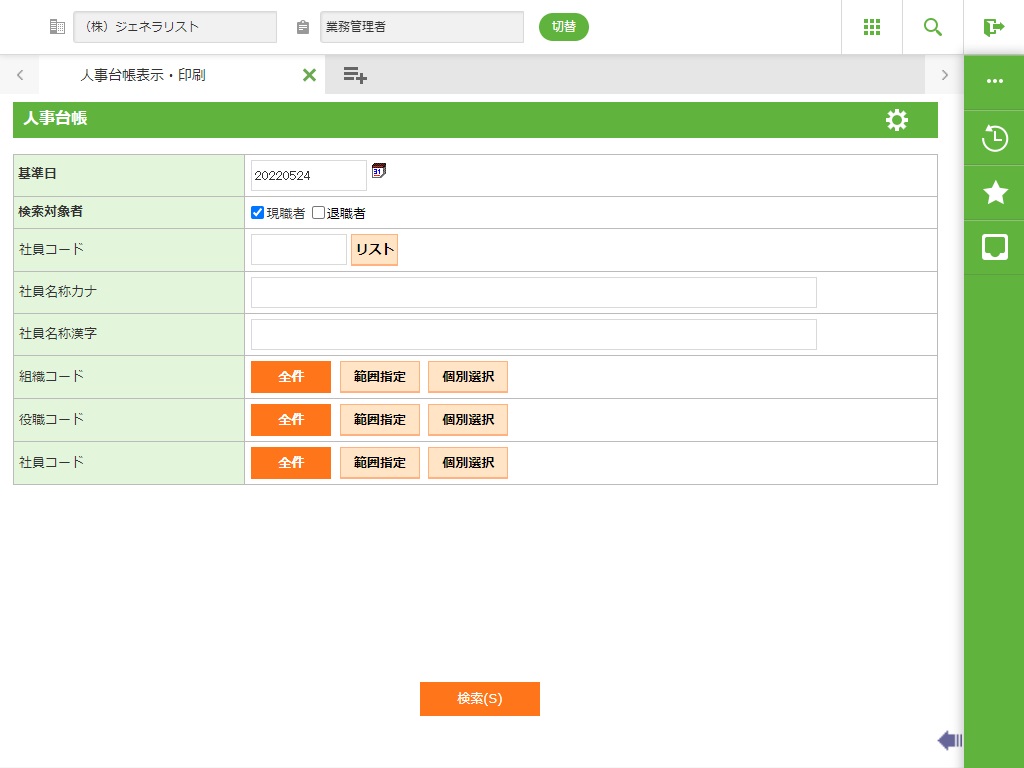
Task: Open the inbox tray icon in sidebar
Action: (x=995, y=247)
